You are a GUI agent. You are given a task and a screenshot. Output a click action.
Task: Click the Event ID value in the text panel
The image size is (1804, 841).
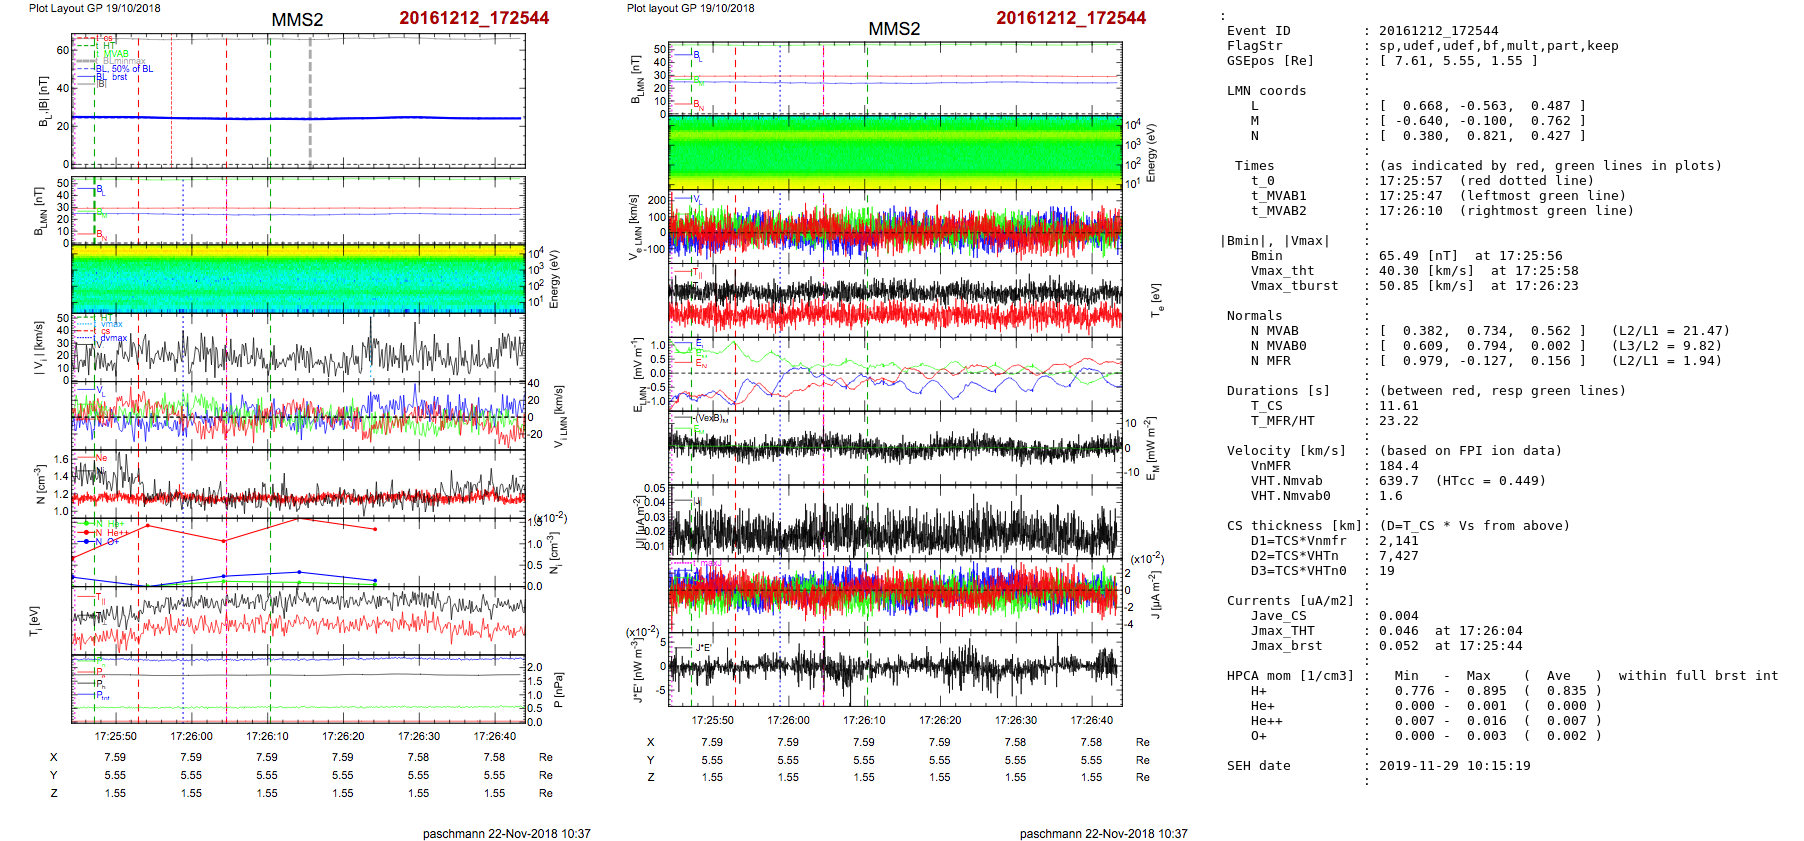click(1438, 31)
